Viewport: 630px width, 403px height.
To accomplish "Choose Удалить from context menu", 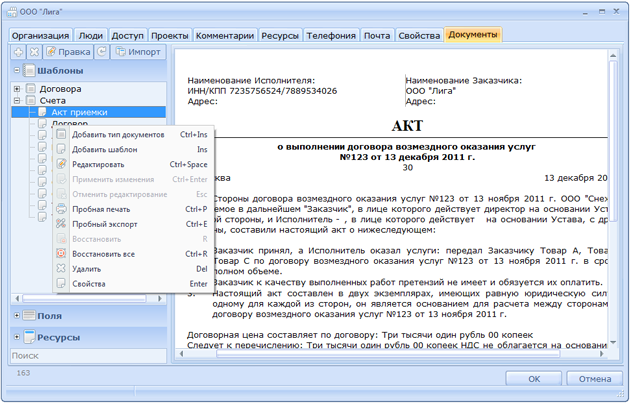I will (x=133, y=268).
